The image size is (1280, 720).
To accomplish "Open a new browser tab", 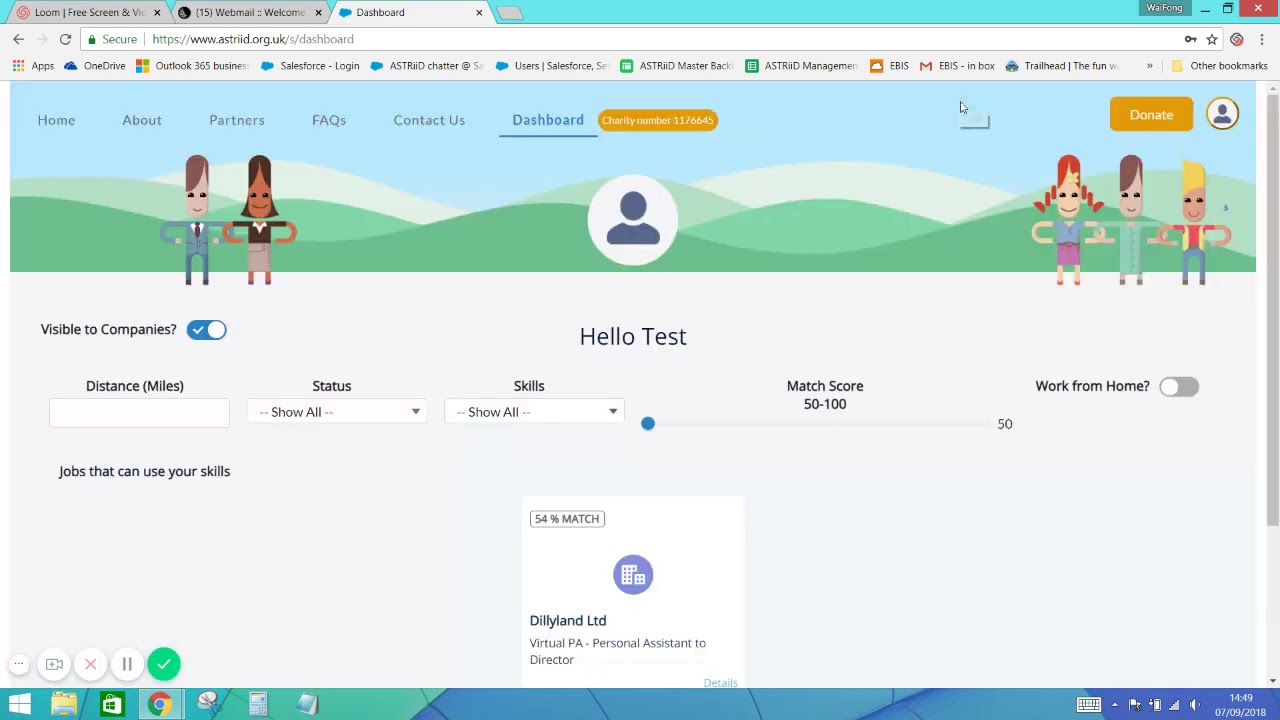I will pos(509,13).
